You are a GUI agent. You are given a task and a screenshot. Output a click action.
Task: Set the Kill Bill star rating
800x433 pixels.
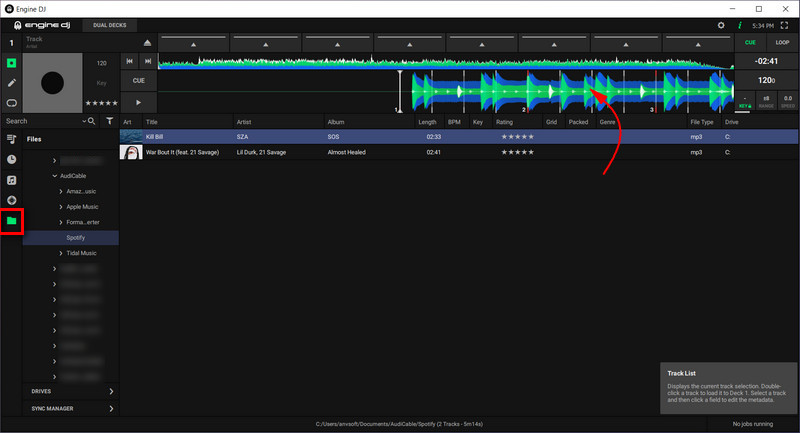click(x=517, y=137)
